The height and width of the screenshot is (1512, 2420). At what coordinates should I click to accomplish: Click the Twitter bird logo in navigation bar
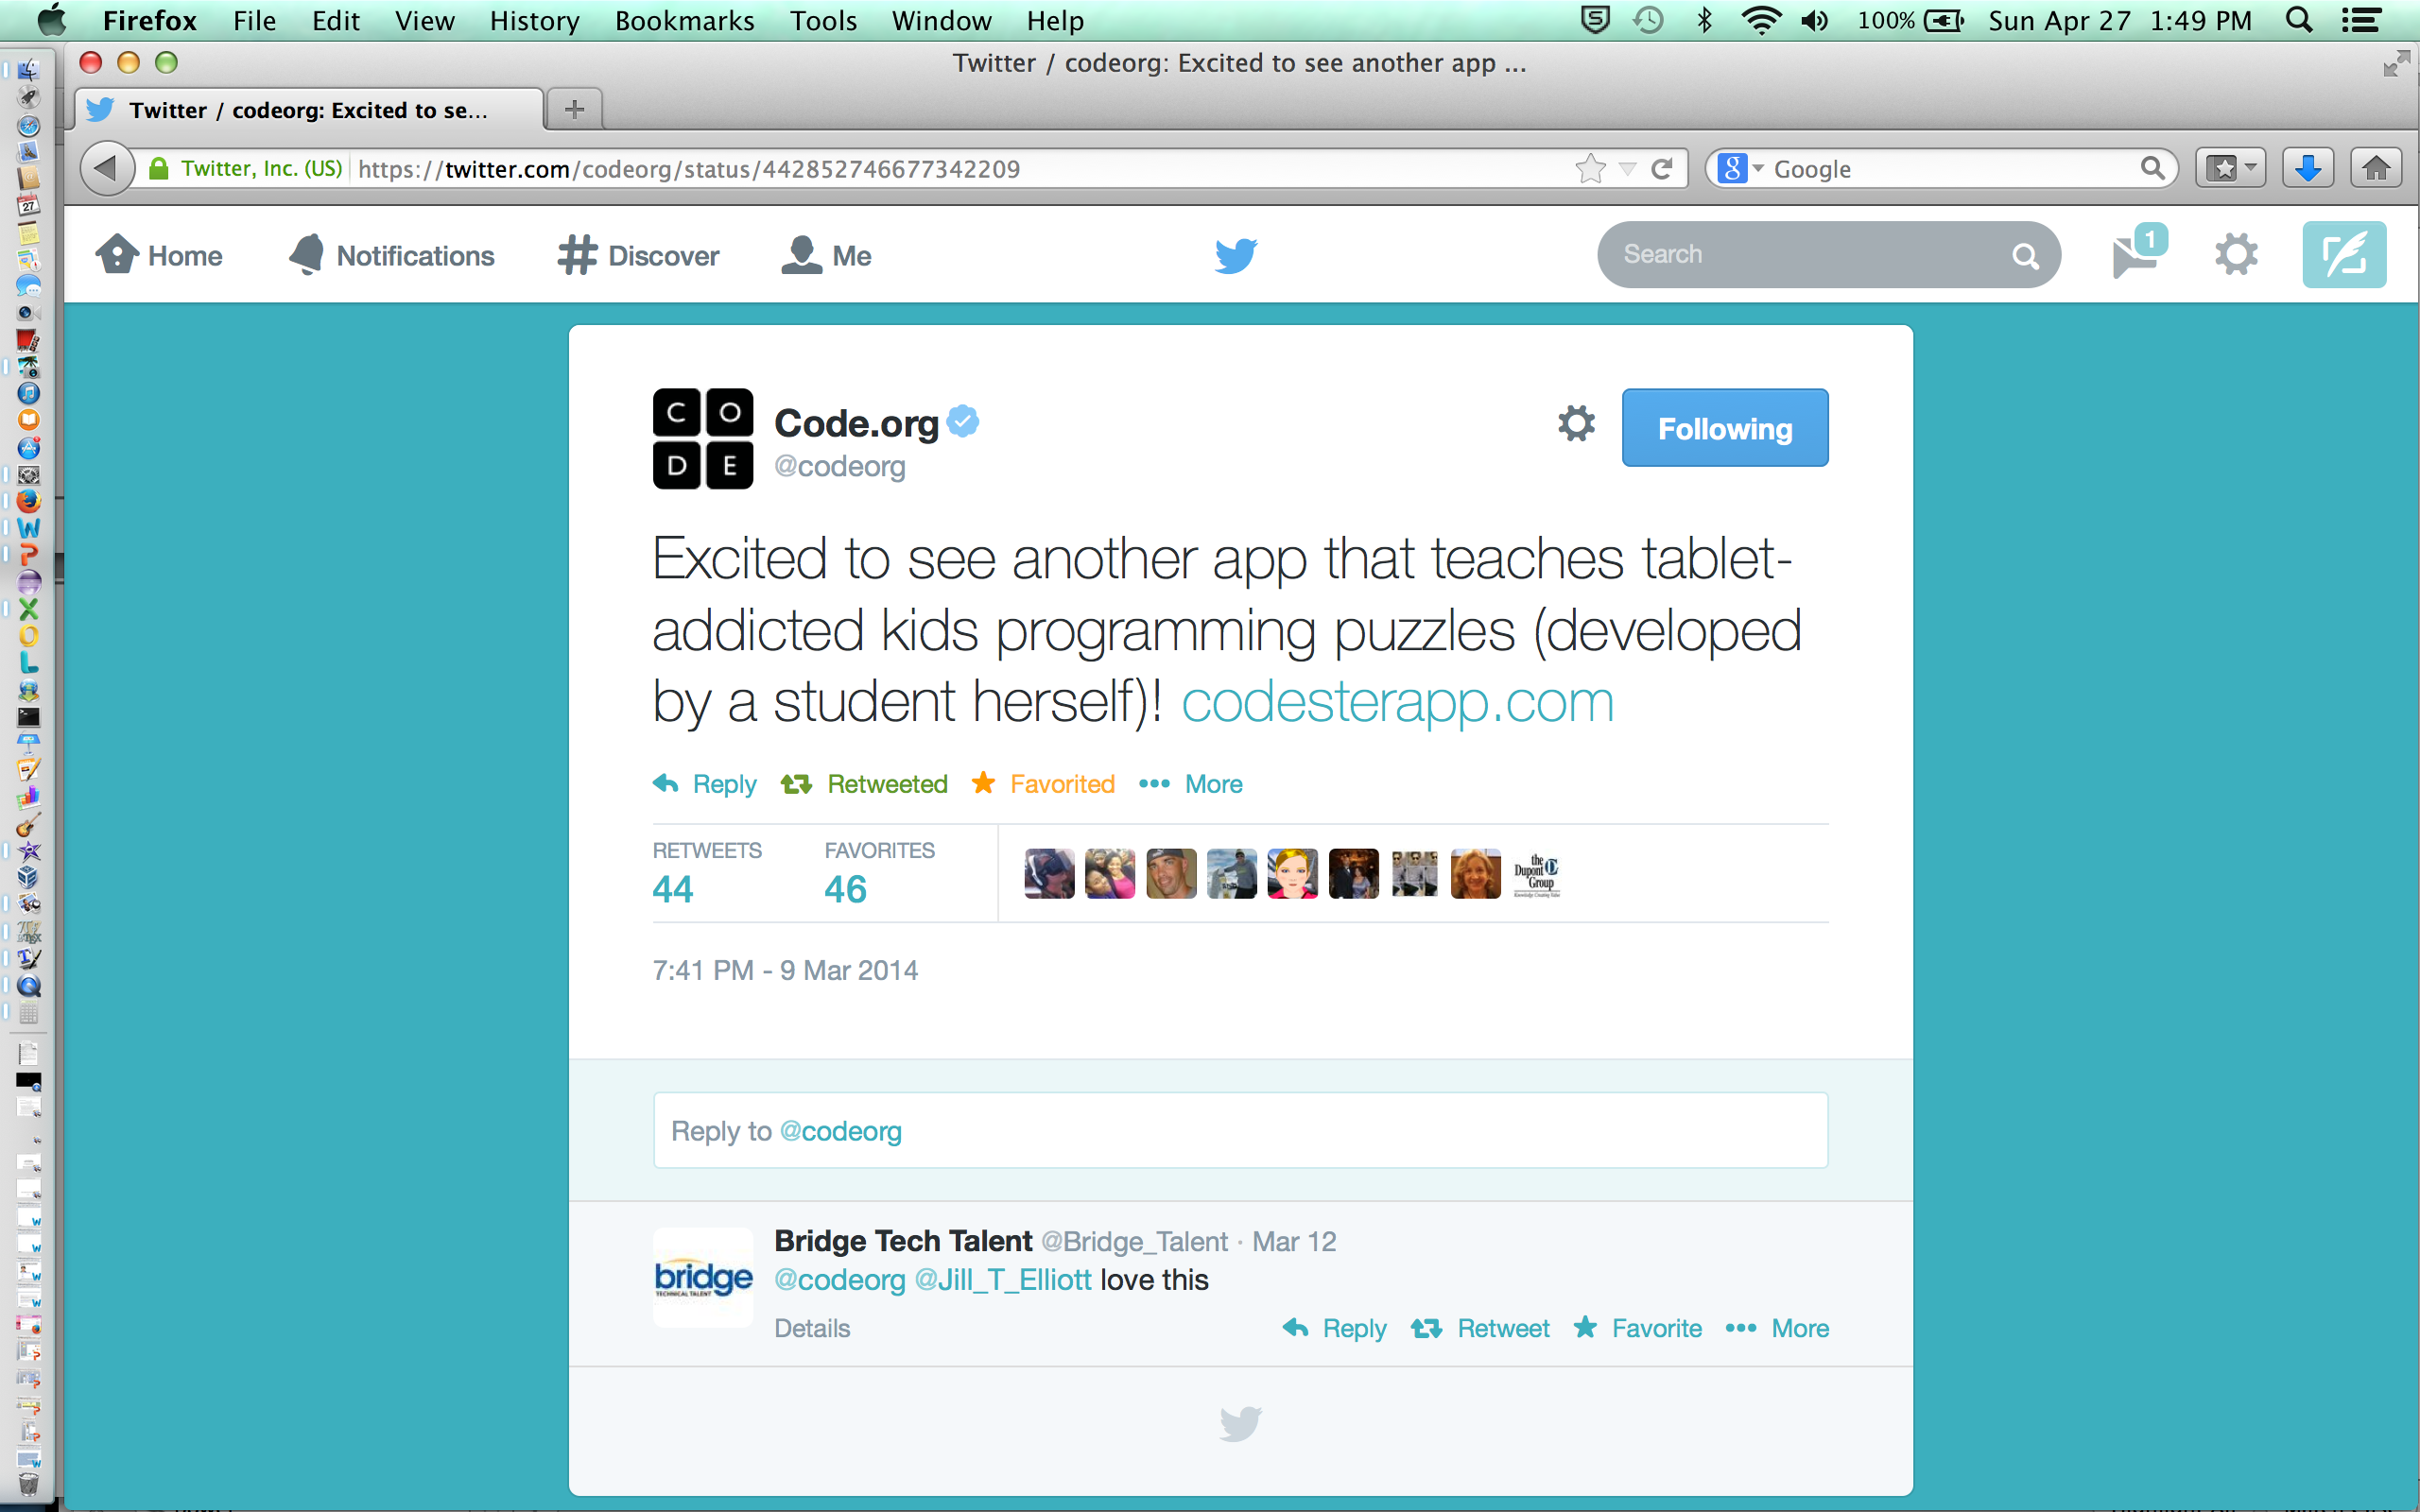1236,255
